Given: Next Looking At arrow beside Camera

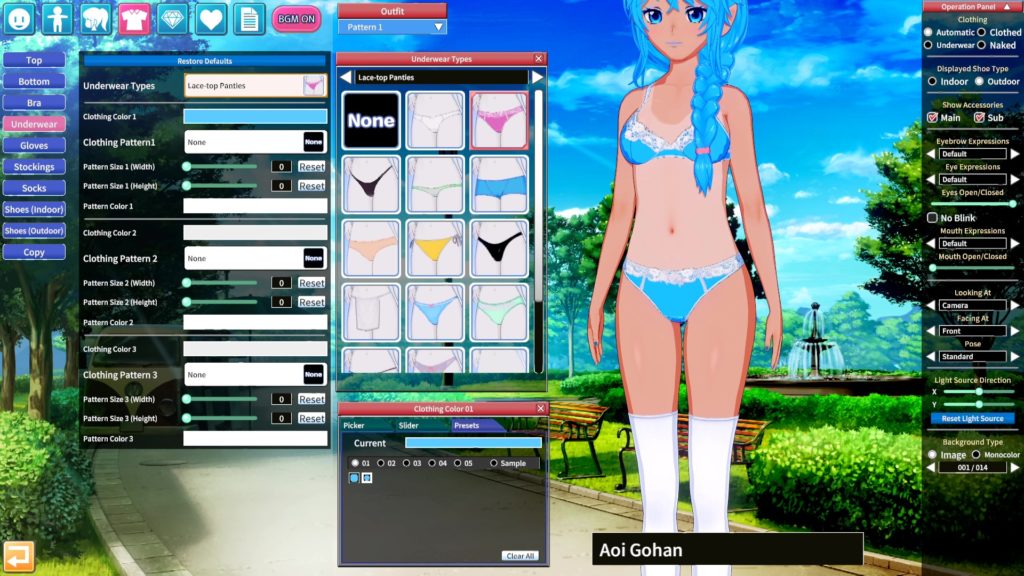Looking at the screenshot, I should click(1015, 305).
